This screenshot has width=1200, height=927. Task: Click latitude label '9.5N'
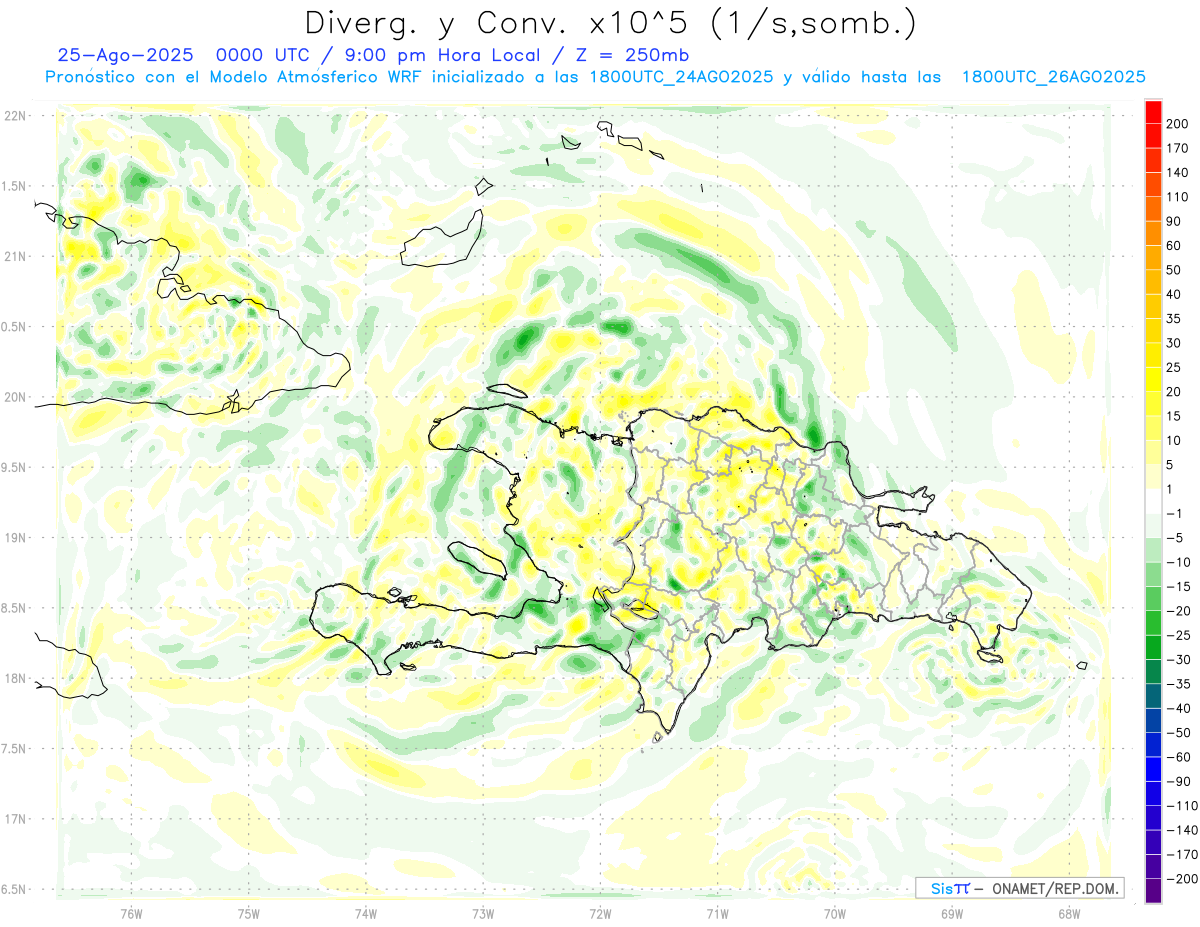click(x=14, y=467)
